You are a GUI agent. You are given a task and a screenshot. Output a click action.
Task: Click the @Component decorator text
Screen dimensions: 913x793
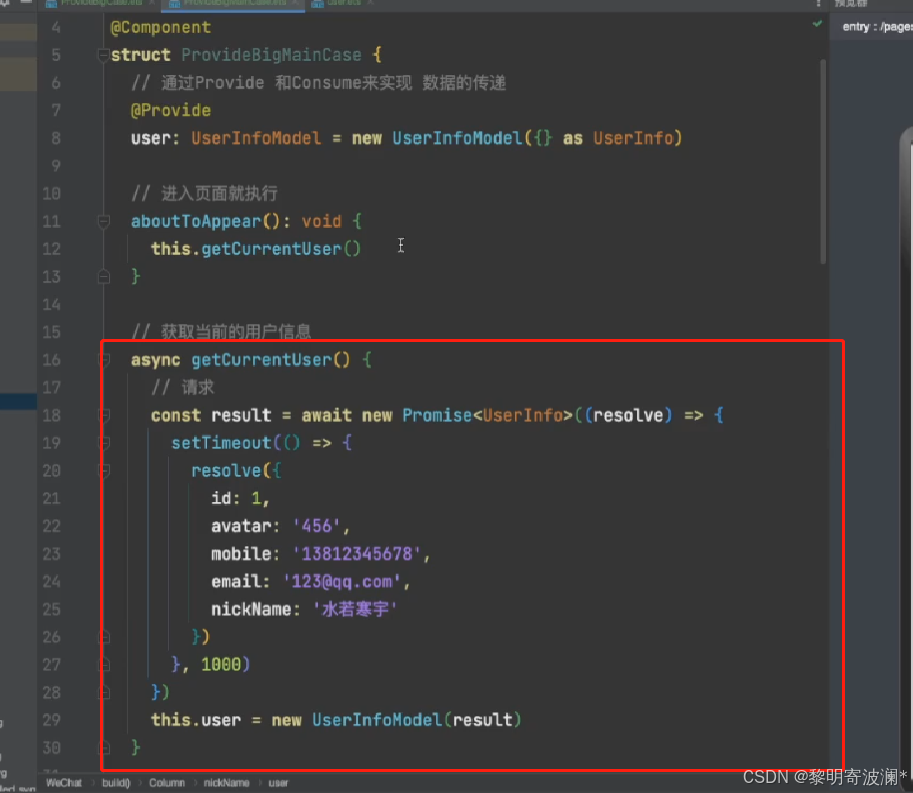(161, 27)
